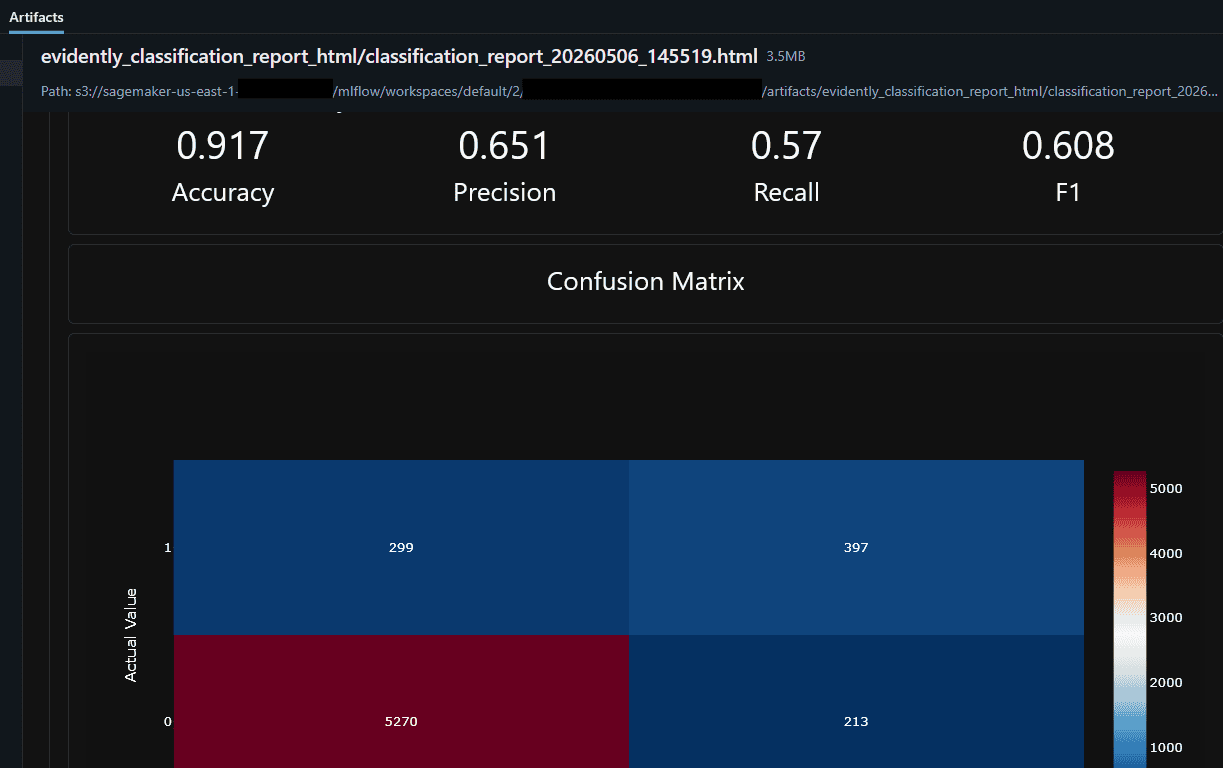Click the 0.917 accuracy value
Viewport: 1223px width, 768px height.
tap(223, 146)
